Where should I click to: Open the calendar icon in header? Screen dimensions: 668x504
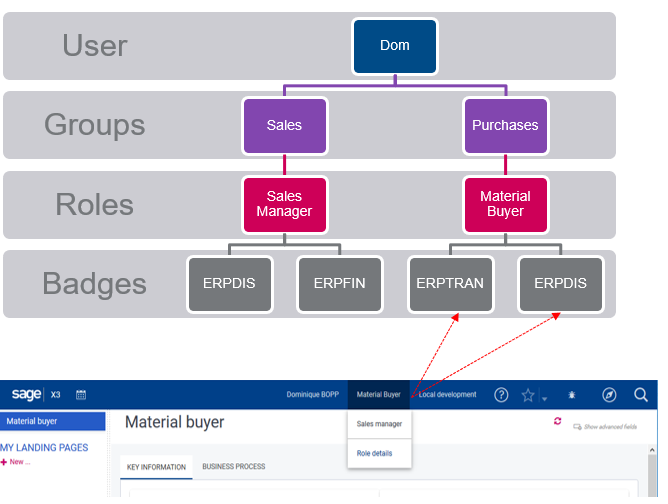81,395
